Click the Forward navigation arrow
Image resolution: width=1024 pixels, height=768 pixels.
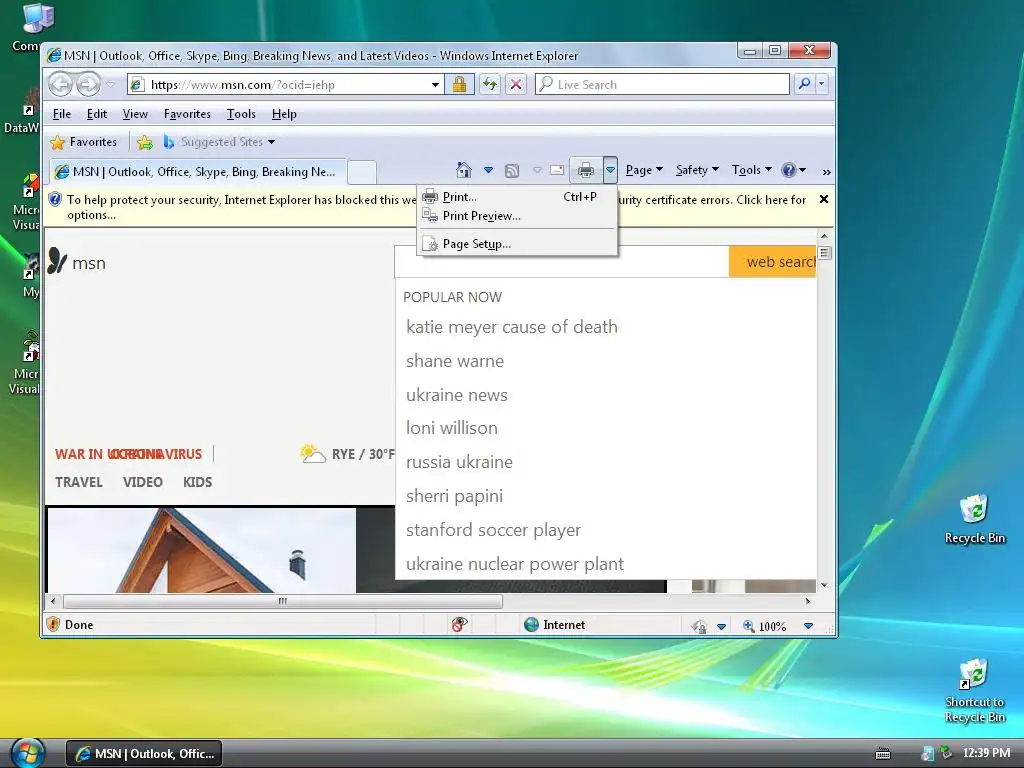click(88, 84)
